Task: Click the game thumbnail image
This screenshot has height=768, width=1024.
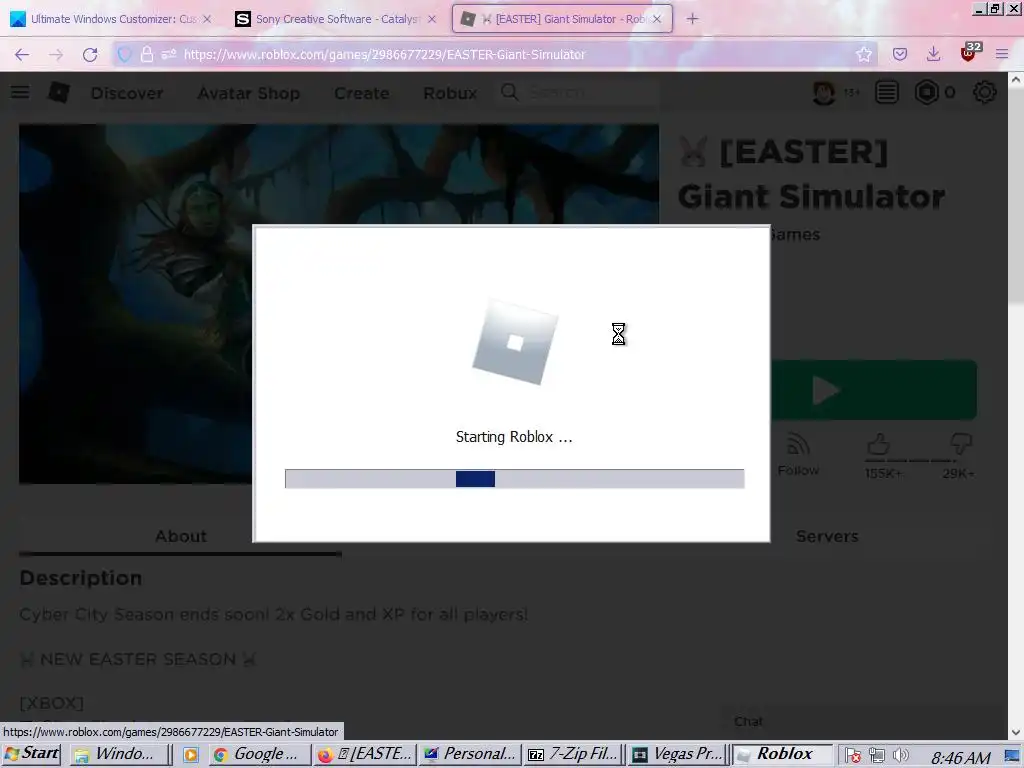Action: 338,304
